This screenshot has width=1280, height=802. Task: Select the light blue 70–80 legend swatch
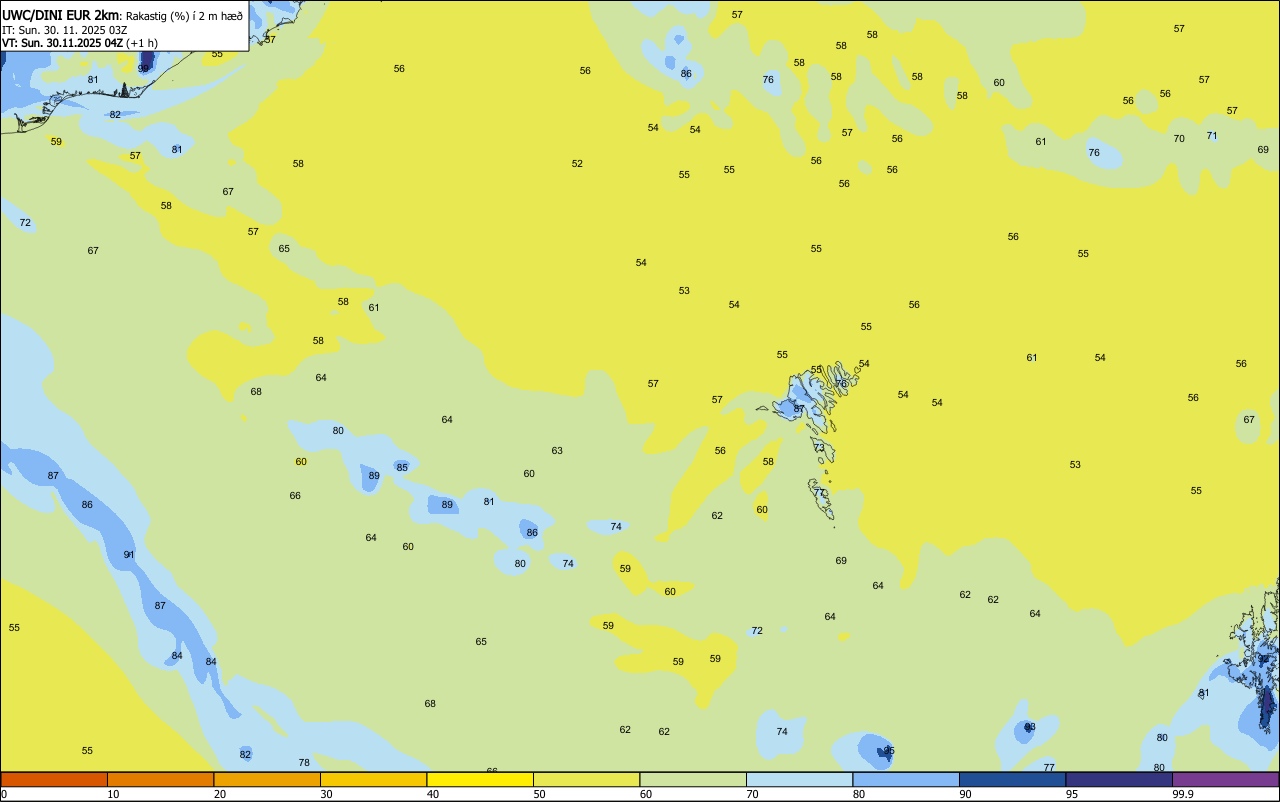pyautogui.click(x=799, y=779)
